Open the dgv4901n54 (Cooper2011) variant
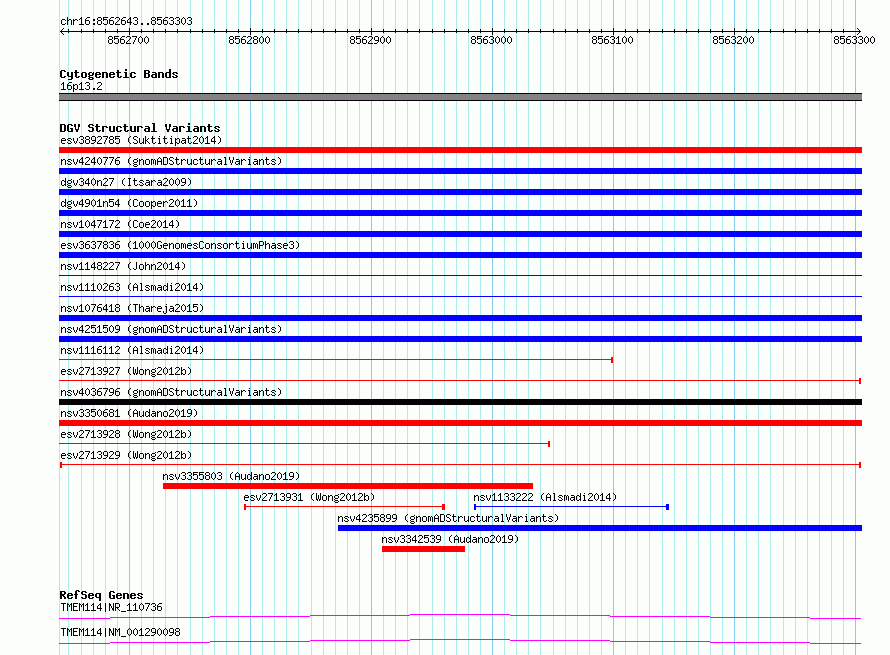This screenshot has width=890, height=655. pyautogui.click(x=129, y=203)
